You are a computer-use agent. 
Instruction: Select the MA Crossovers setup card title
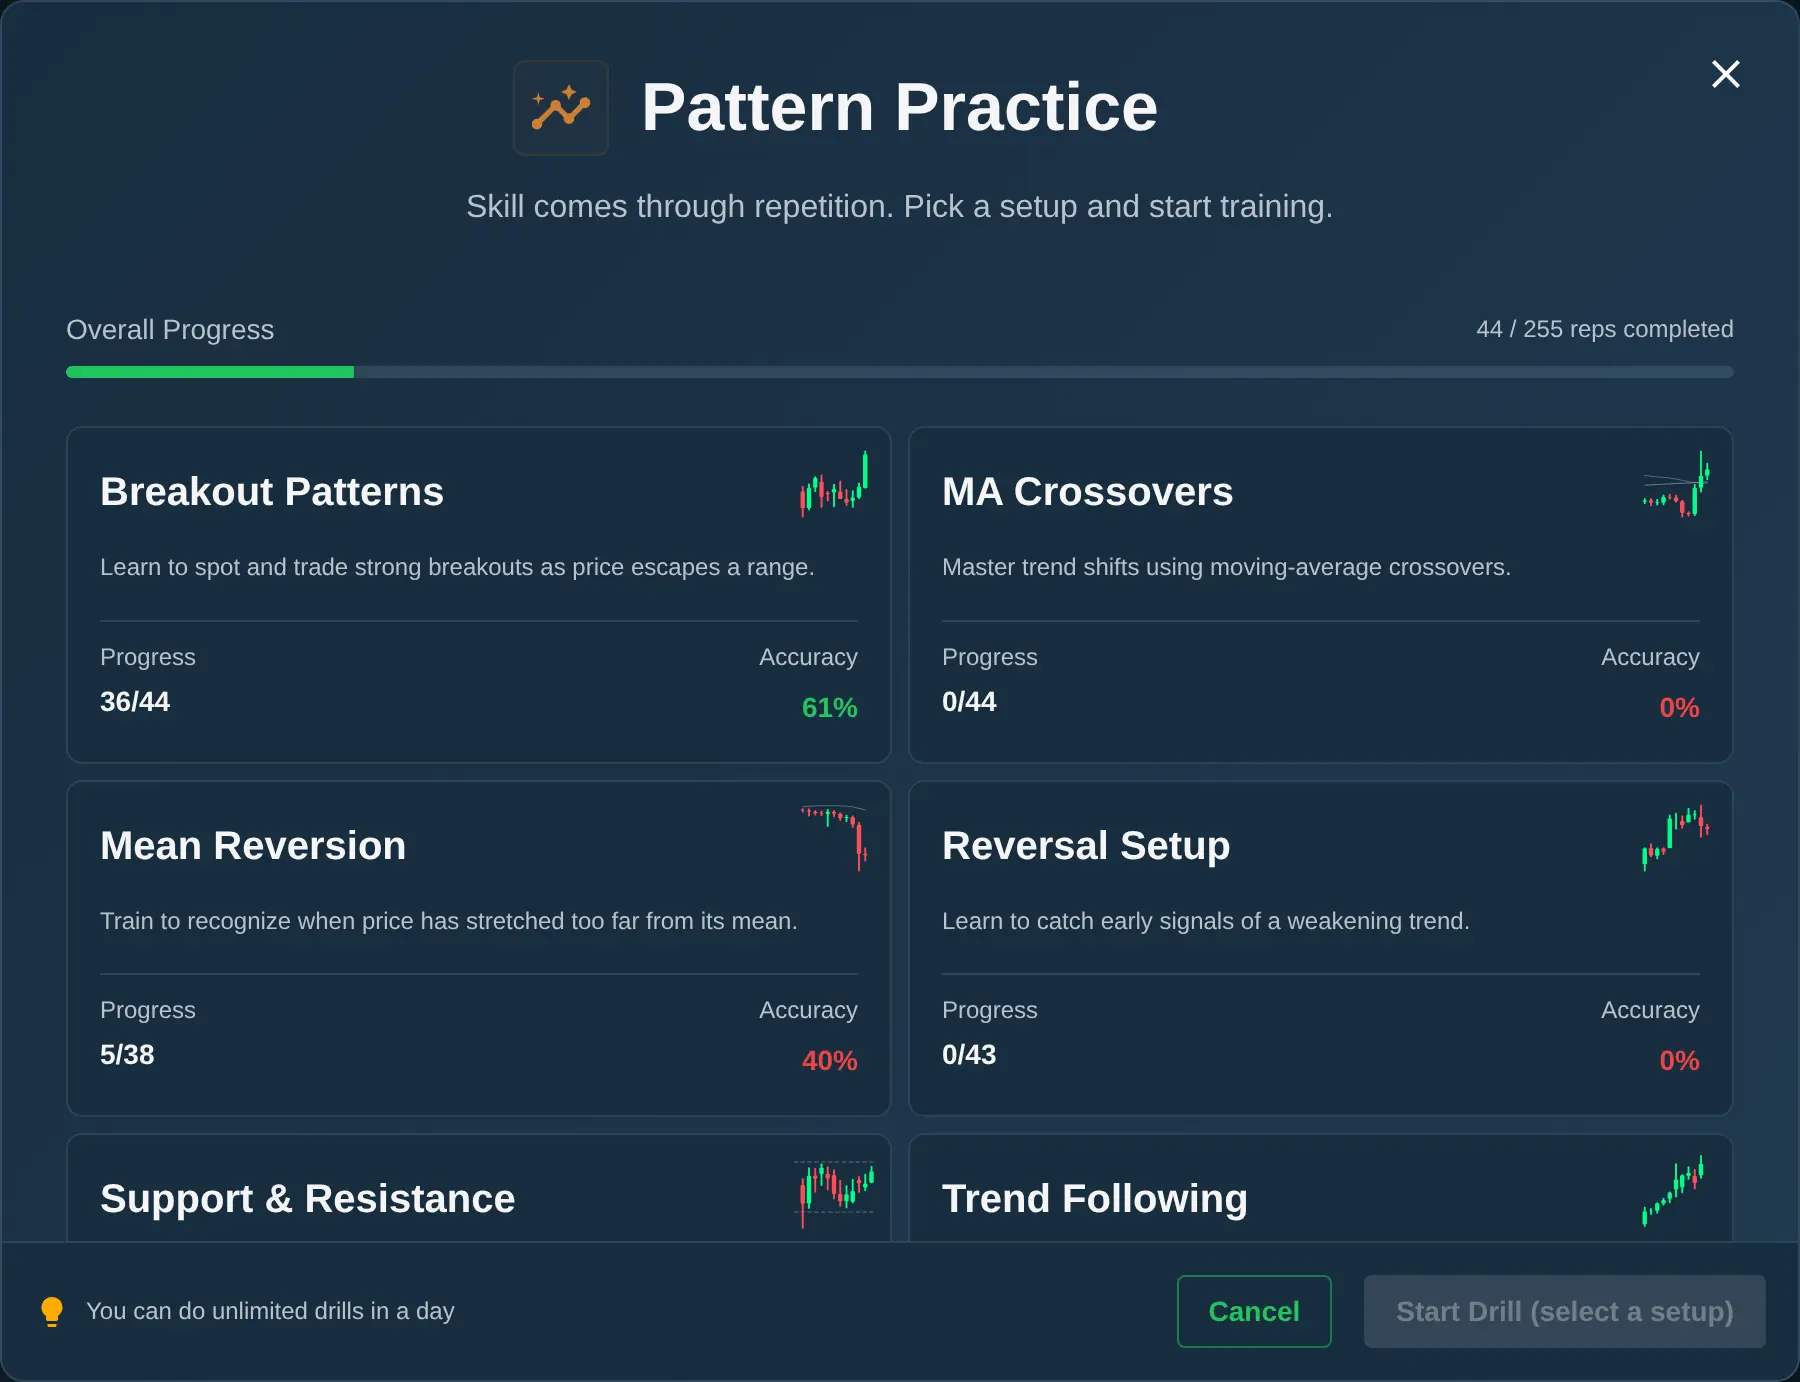1087,492
